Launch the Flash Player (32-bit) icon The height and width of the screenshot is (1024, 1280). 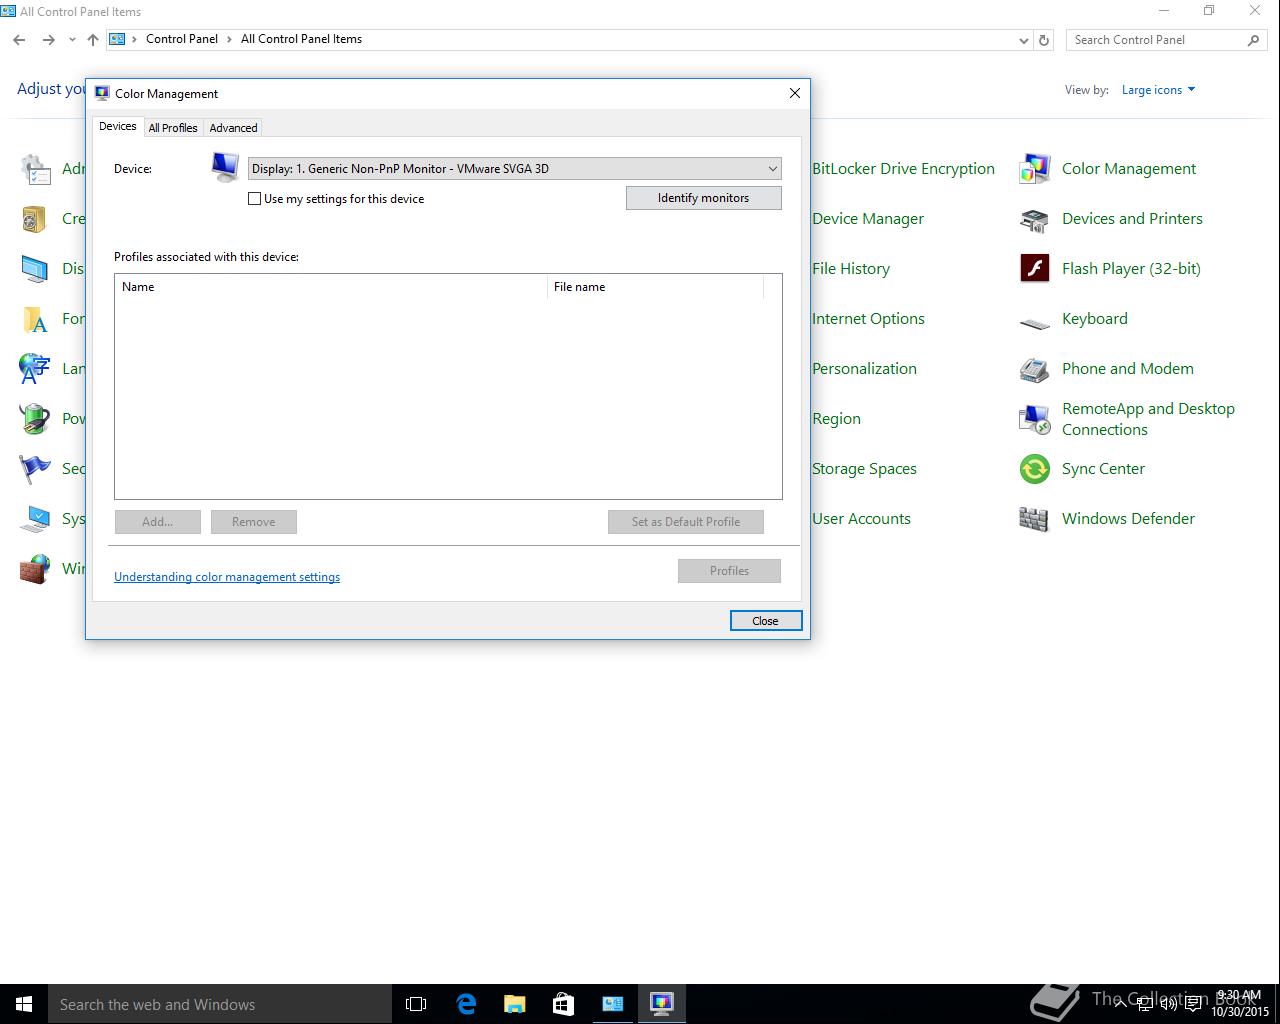[1034, 269]
